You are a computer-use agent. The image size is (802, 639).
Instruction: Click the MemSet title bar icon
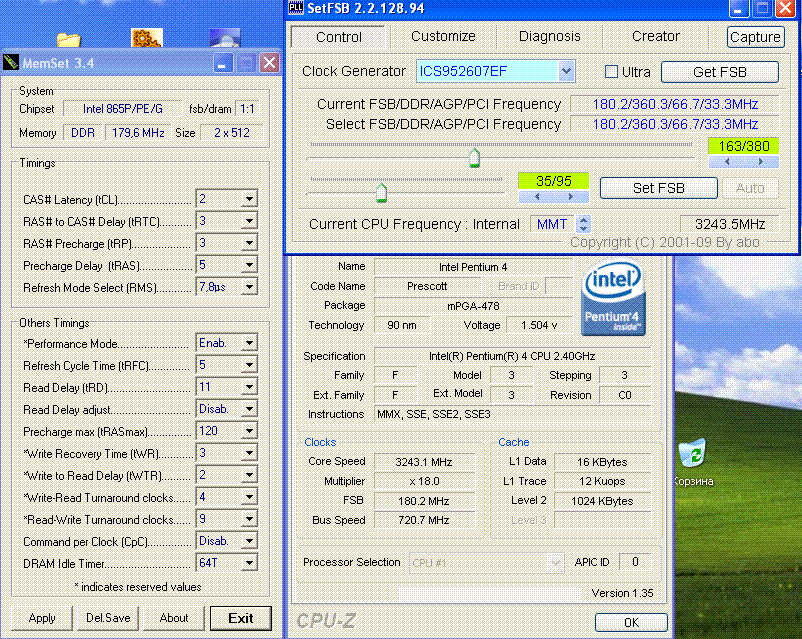[11, 62]
